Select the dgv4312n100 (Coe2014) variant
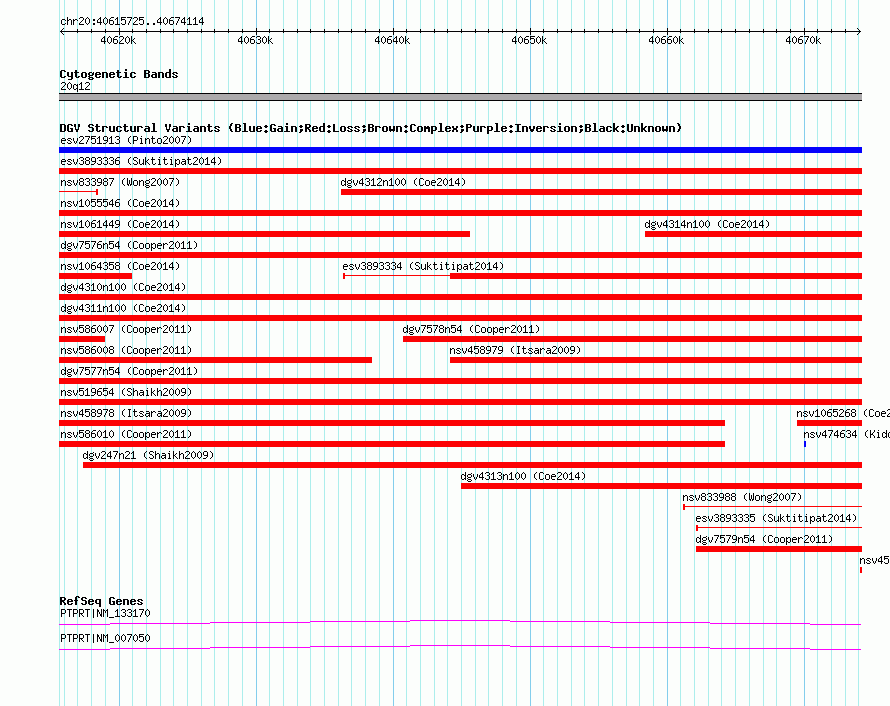890x706 pixels. (x=403, y=182)
